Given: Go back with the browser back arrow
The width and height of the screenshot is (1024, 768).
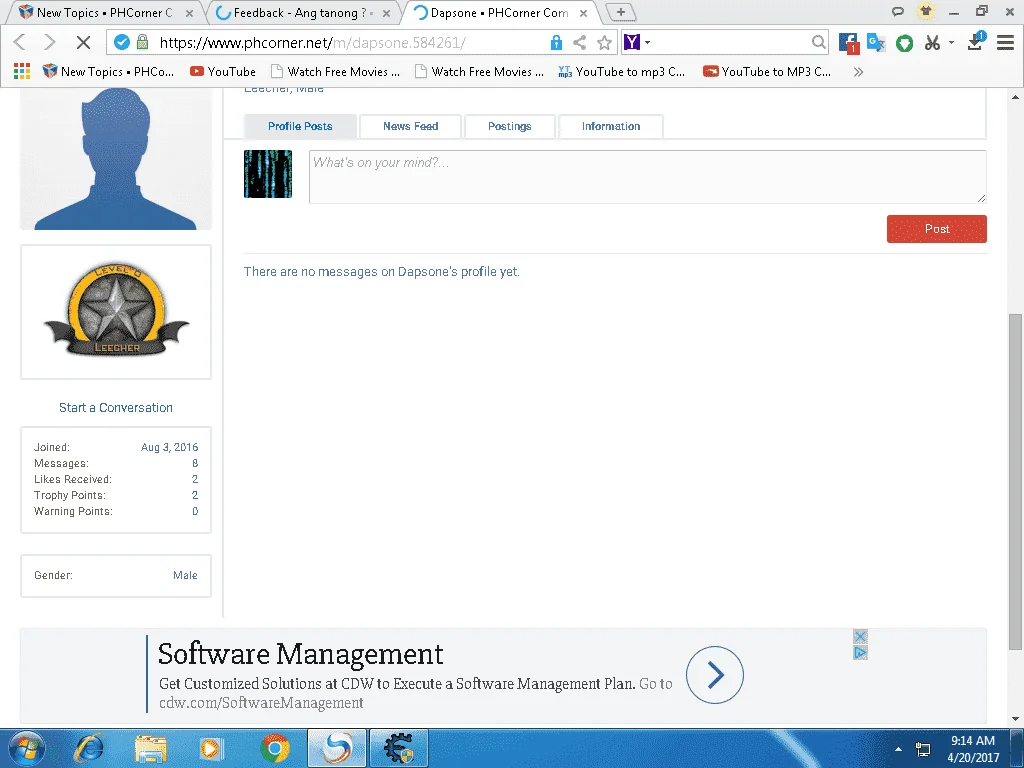Looking at the screenshot, I should click(x=20, y=42).
